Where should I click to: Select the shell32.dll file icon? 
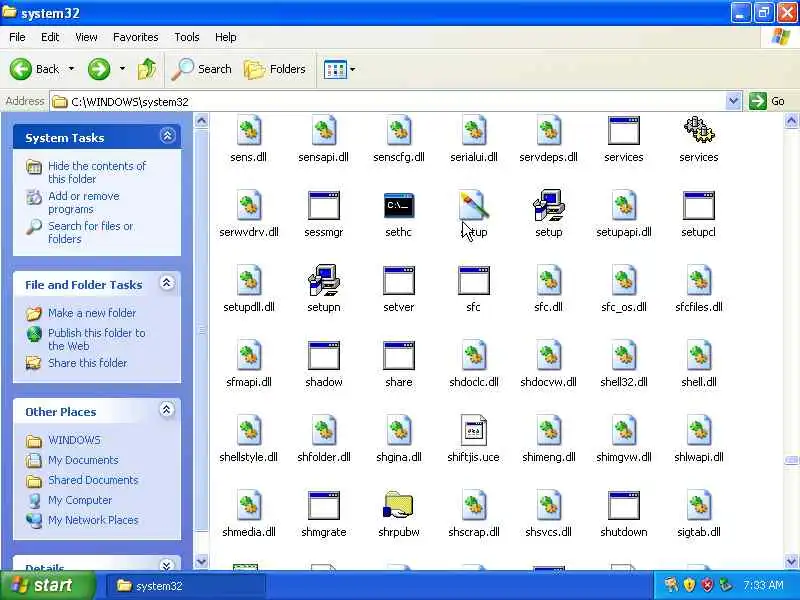coord(623,355)
